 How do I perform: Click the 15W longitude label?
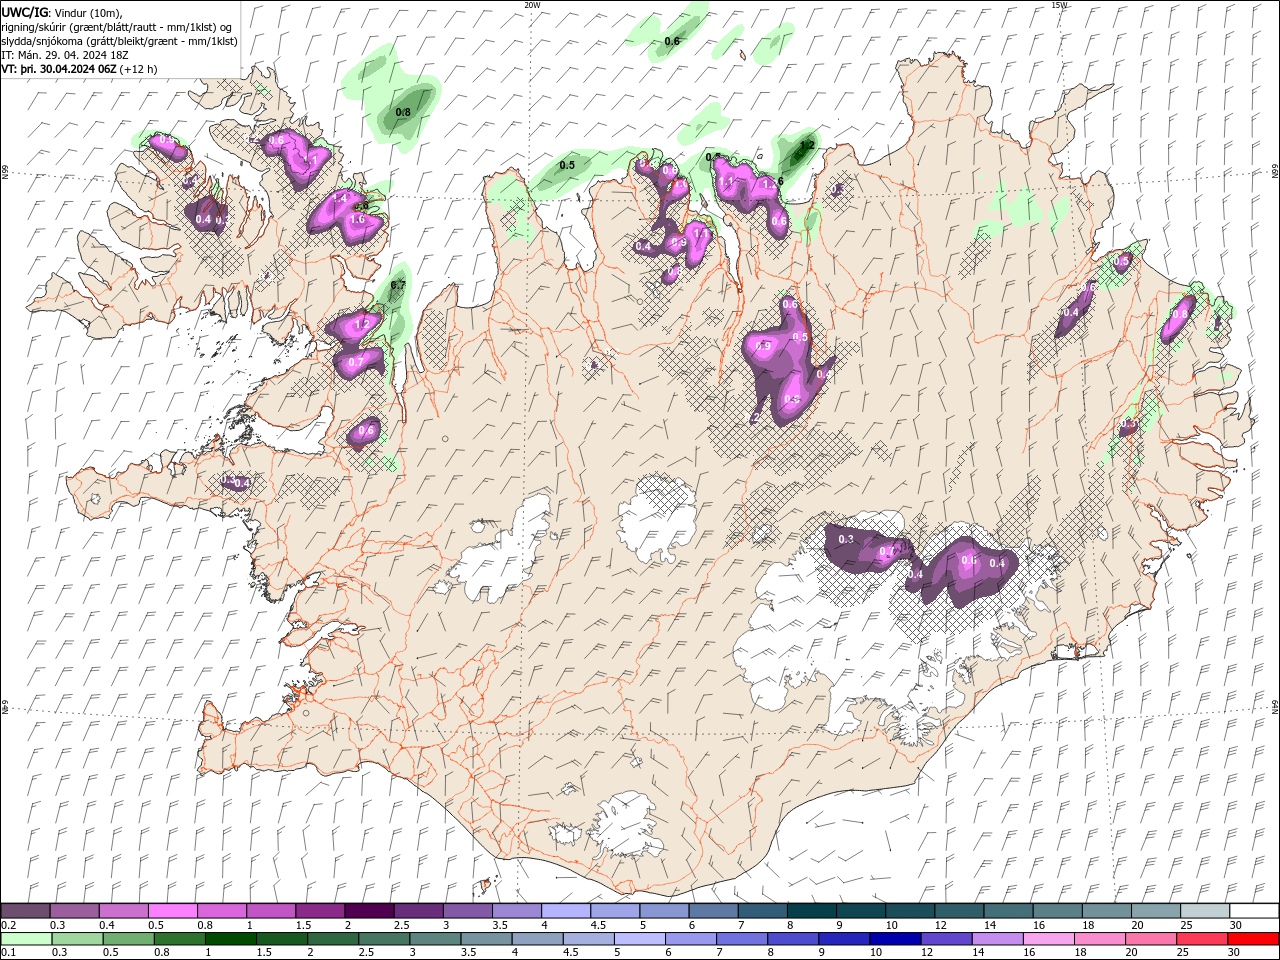tap(1059, 4)
